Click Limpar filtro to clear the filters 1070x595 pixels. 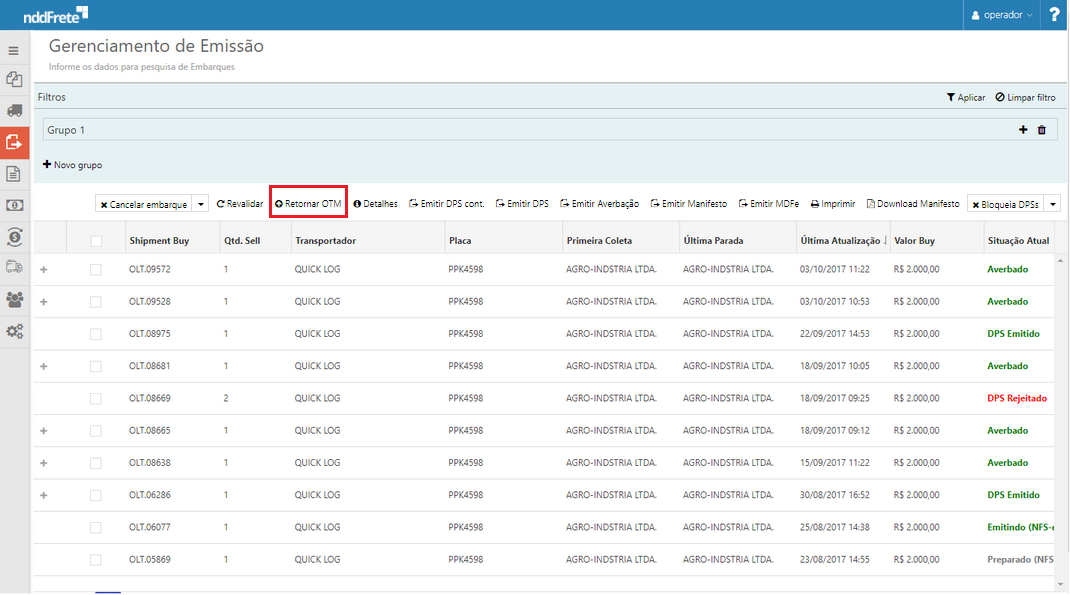pyautogui.click(x=1025, y=98)
